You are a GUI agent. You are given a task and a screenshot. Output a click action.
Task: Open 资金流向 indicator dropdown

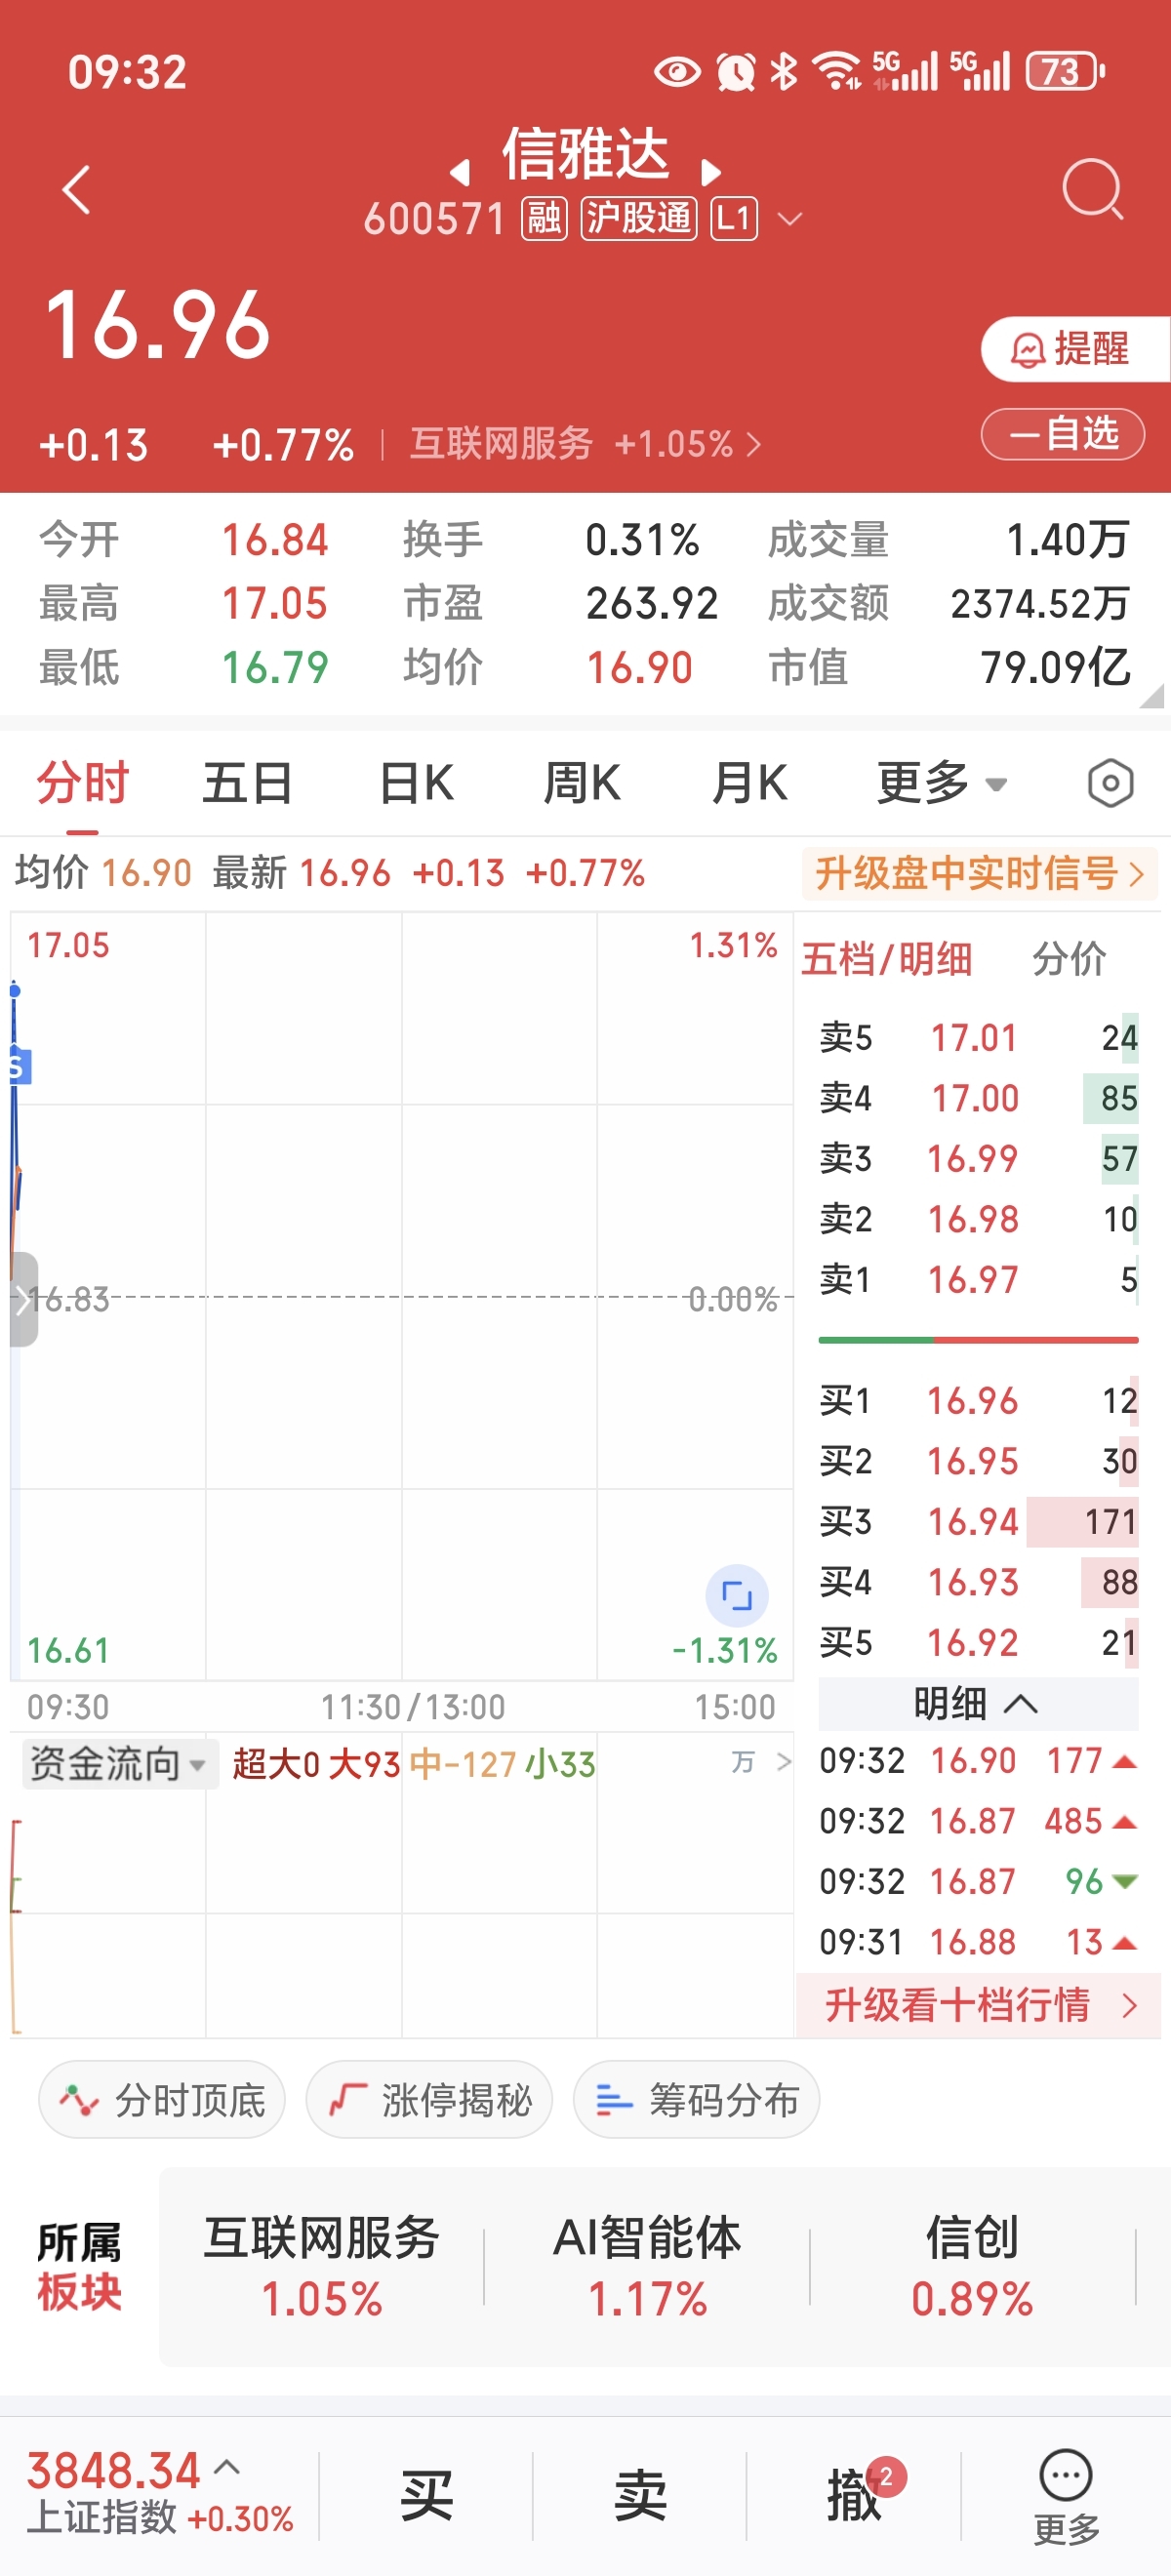tap(119, 1764)
